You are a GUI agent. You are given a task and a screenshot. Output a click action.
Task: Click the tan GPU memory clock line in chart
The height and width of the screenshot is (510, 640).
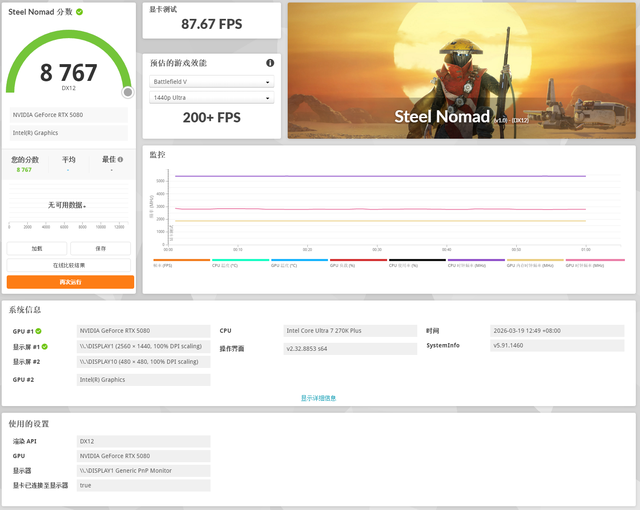coord(380,221)
